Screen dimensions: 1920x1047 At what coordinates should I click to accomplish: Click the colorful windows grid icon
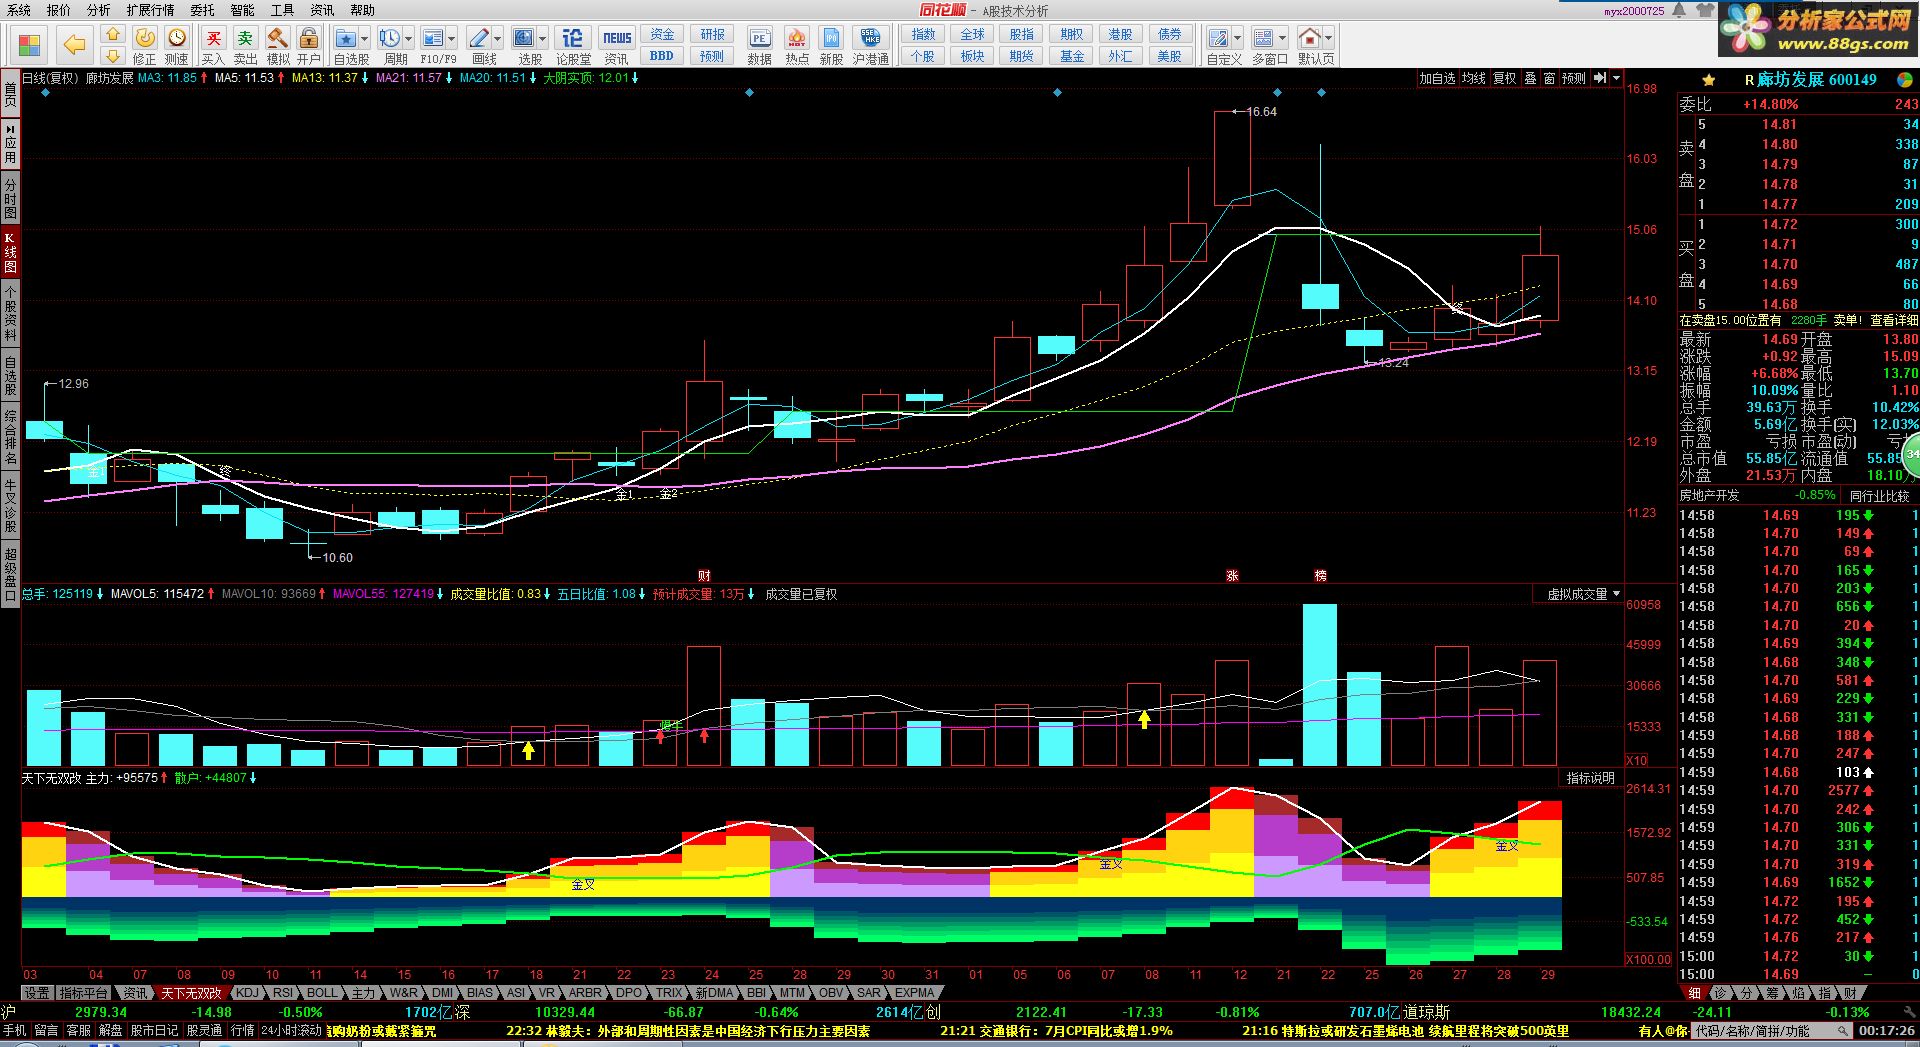[29, 46]
